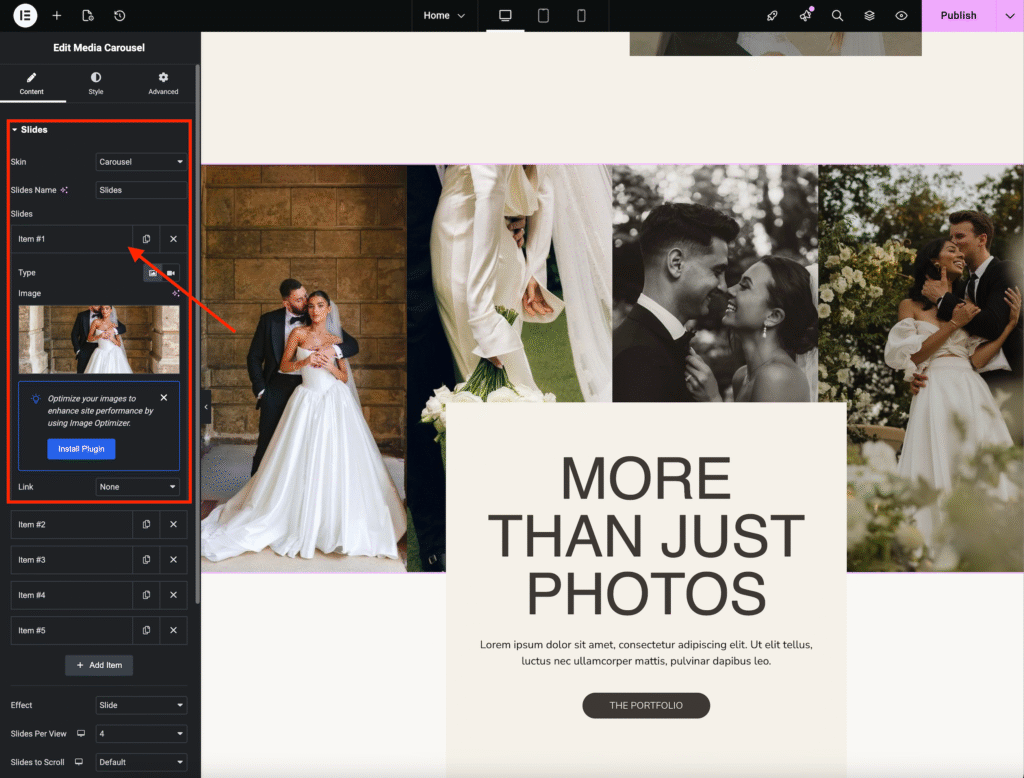
Task: Expand the Publish options arrow
Action: point(1009,16)
